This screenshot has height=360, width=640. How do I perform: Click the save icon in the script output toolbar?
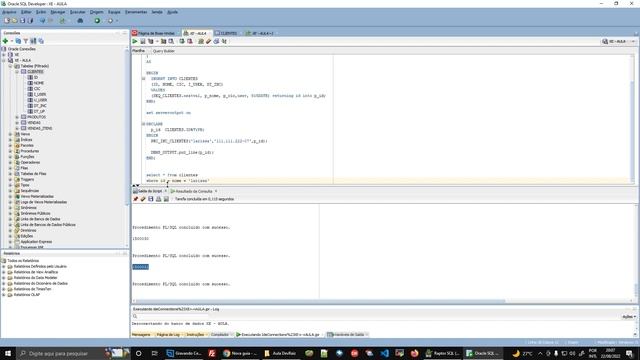pyautogui.click(x=151, y=199)
